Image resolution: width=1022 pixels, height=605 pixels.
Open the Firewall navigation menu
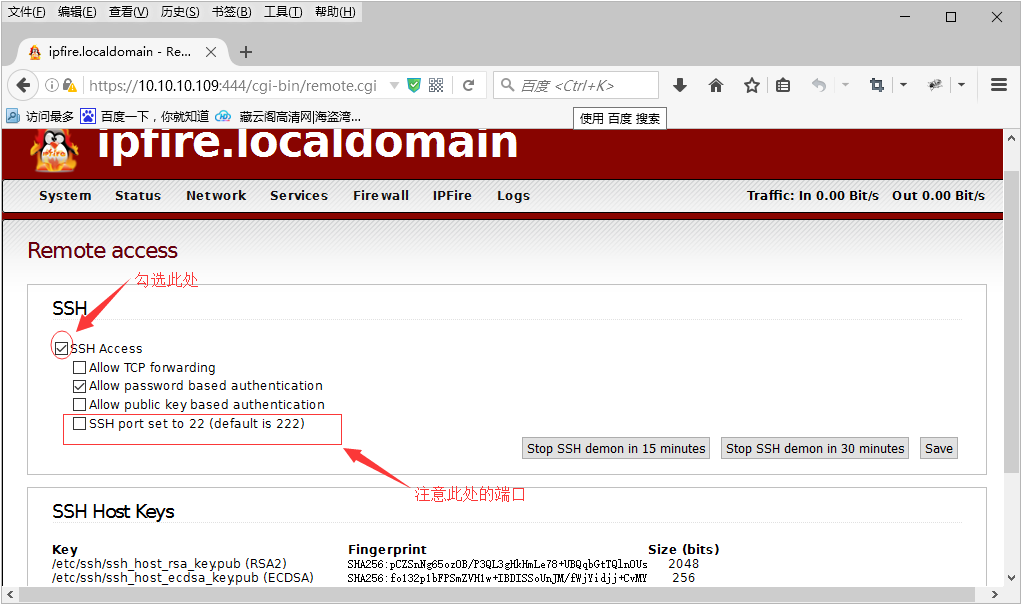[x=381, y=196]
